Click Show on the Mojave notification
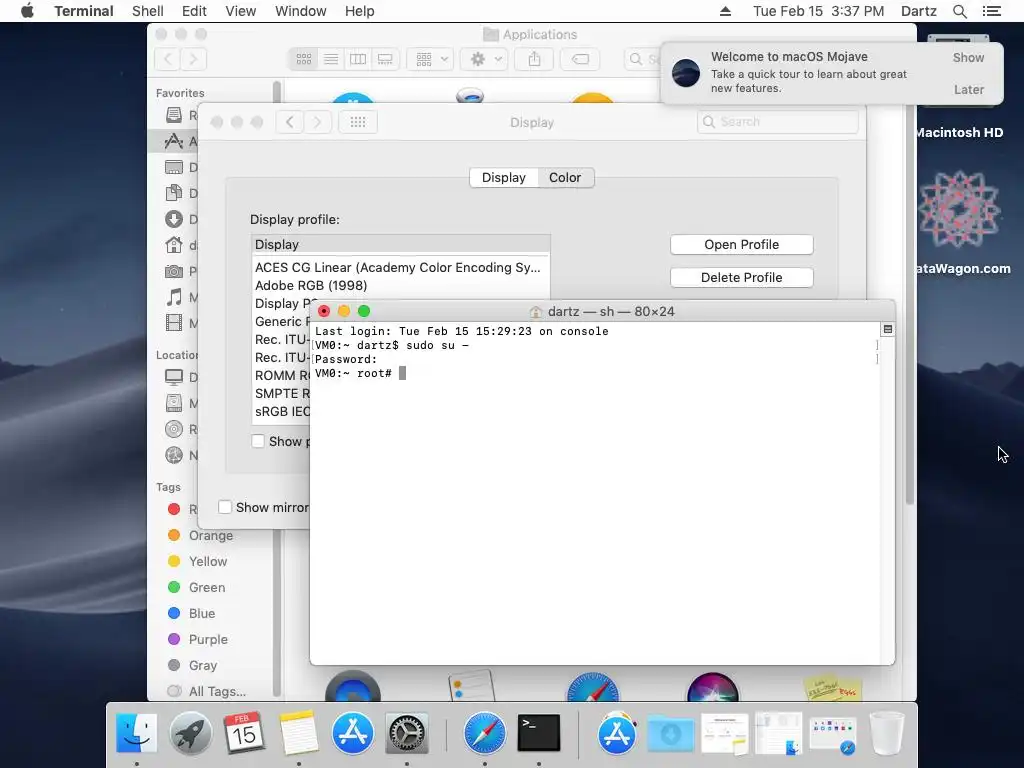The image size is (1024, 768). (x=968, y=57)
